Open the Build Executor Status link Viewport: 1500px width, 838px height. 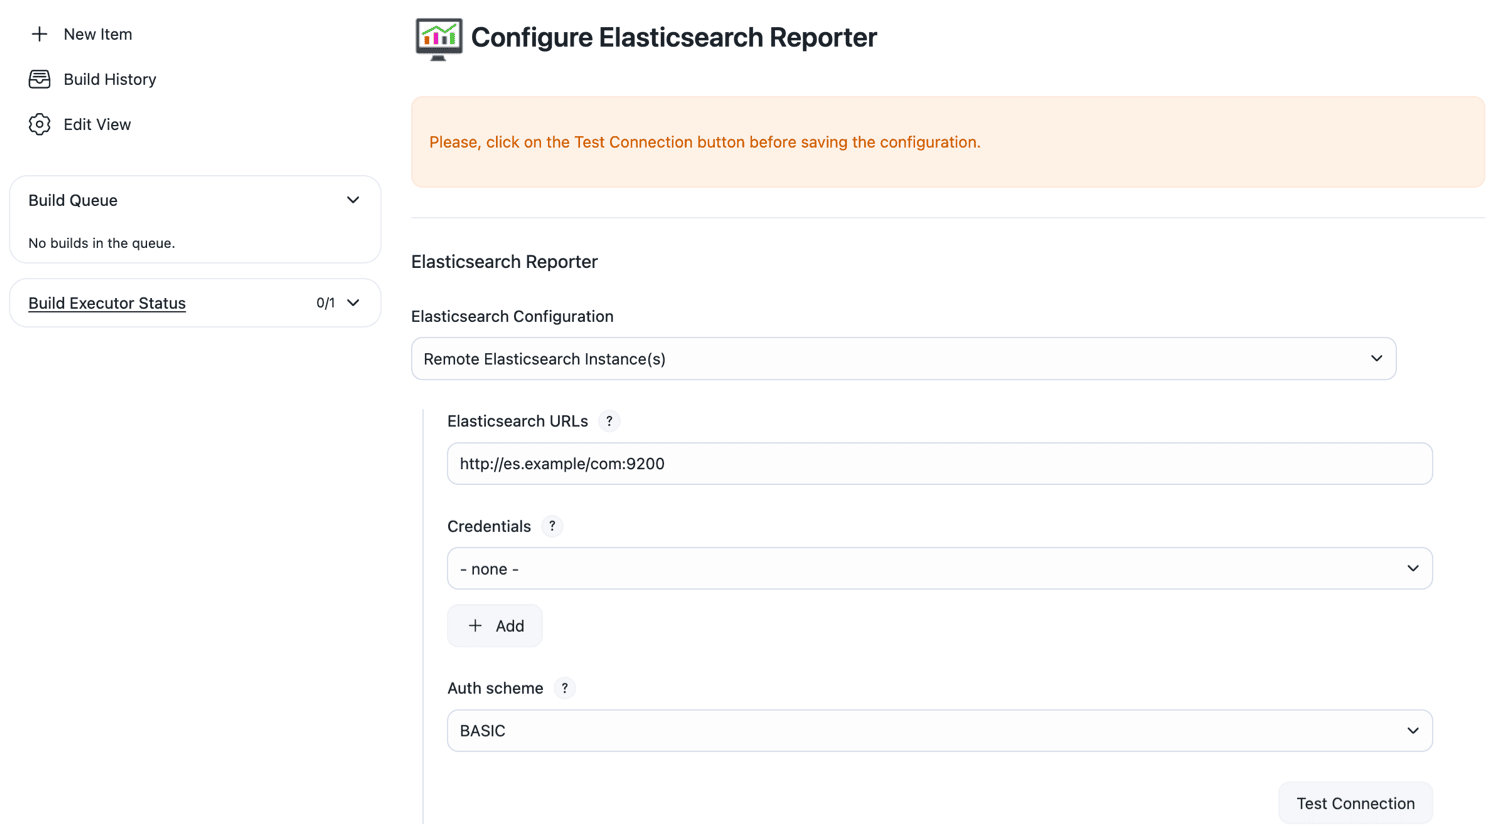click(107, 303)
